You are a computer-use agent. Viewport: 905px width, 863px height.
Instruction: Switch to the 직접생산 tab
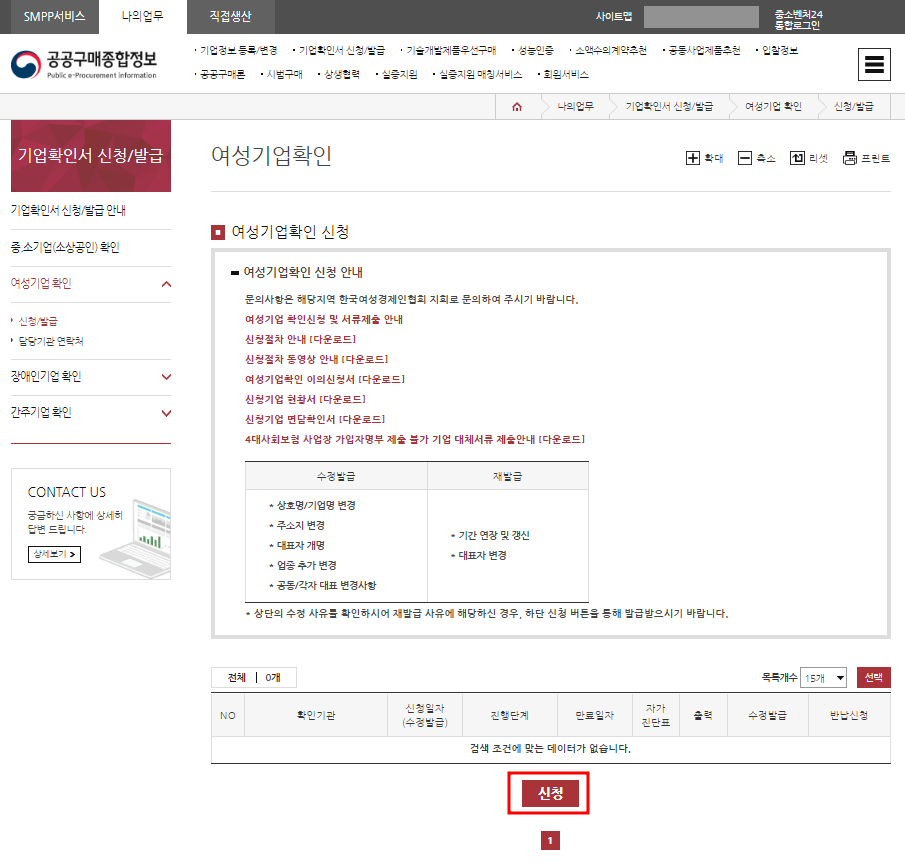[231, 17]
